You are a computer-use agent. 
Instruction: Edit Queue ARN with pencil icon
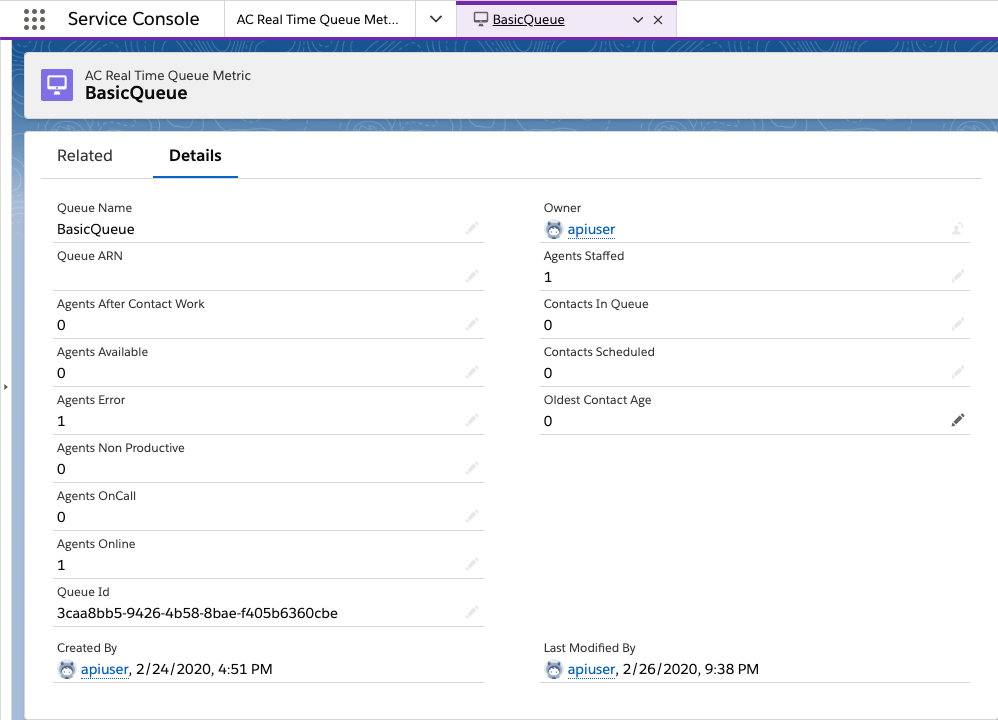tap(472, 276)
